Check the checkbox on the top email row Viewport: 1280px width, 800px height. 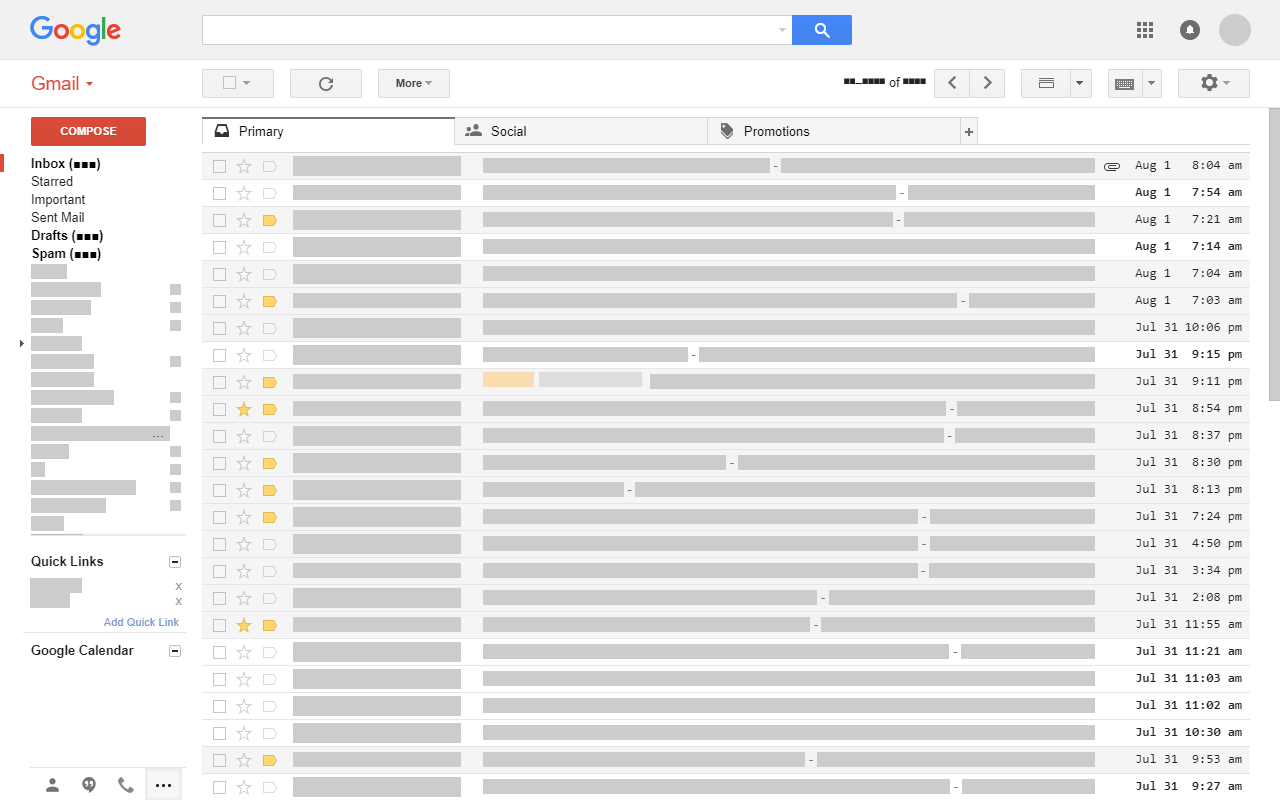point(220,165)
